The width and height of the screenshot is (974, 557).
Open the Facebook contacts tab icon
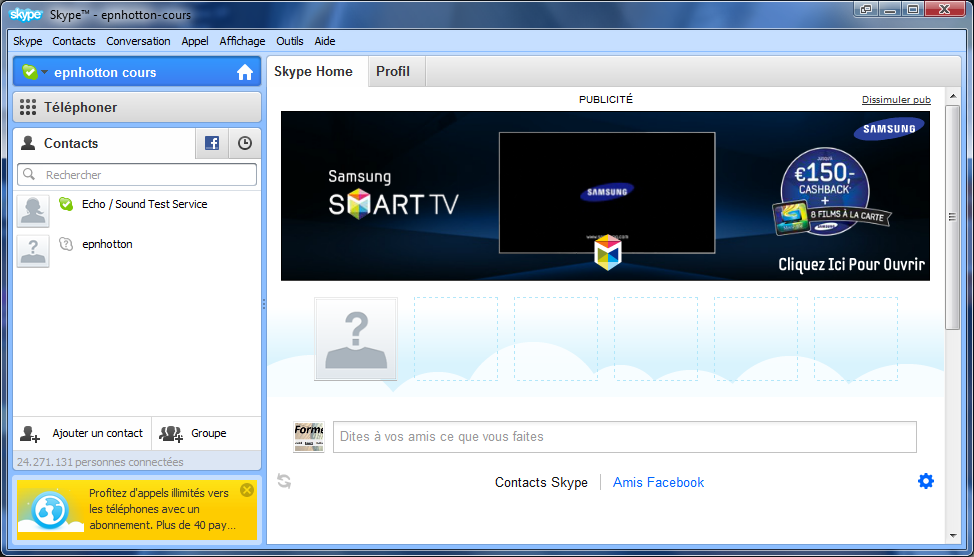point(212,143)
